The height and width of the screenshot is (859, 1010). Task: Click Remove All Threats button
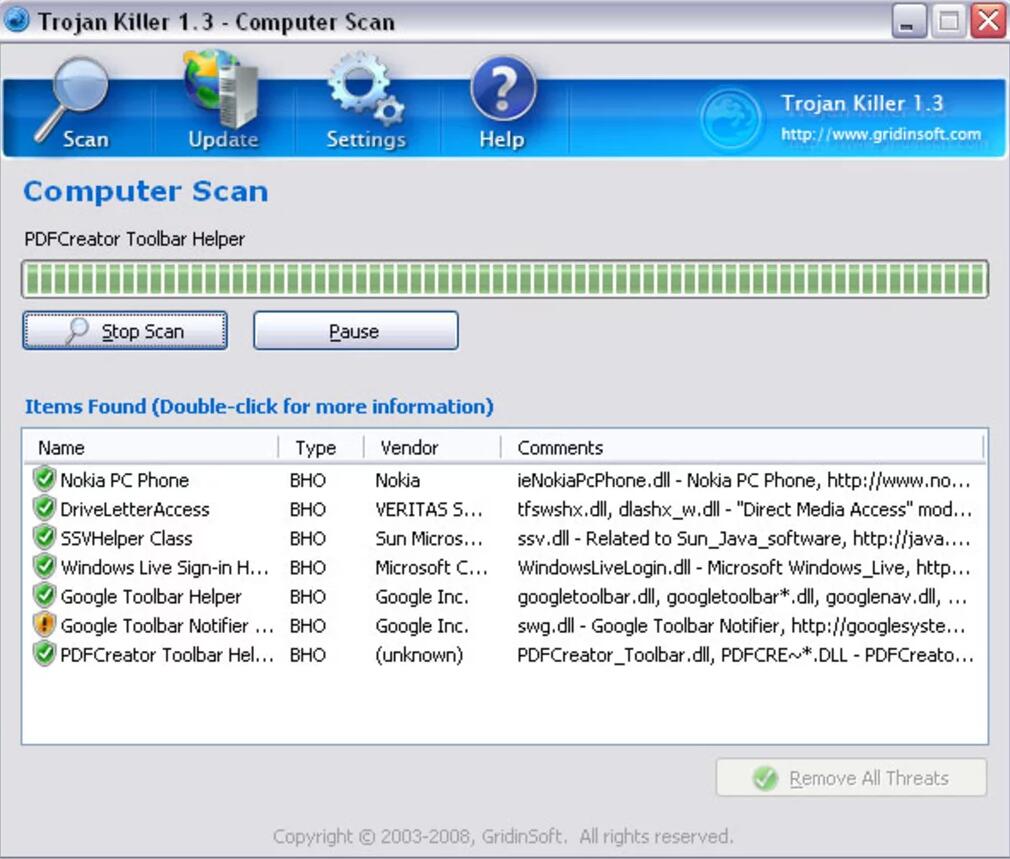coord(851,778)
